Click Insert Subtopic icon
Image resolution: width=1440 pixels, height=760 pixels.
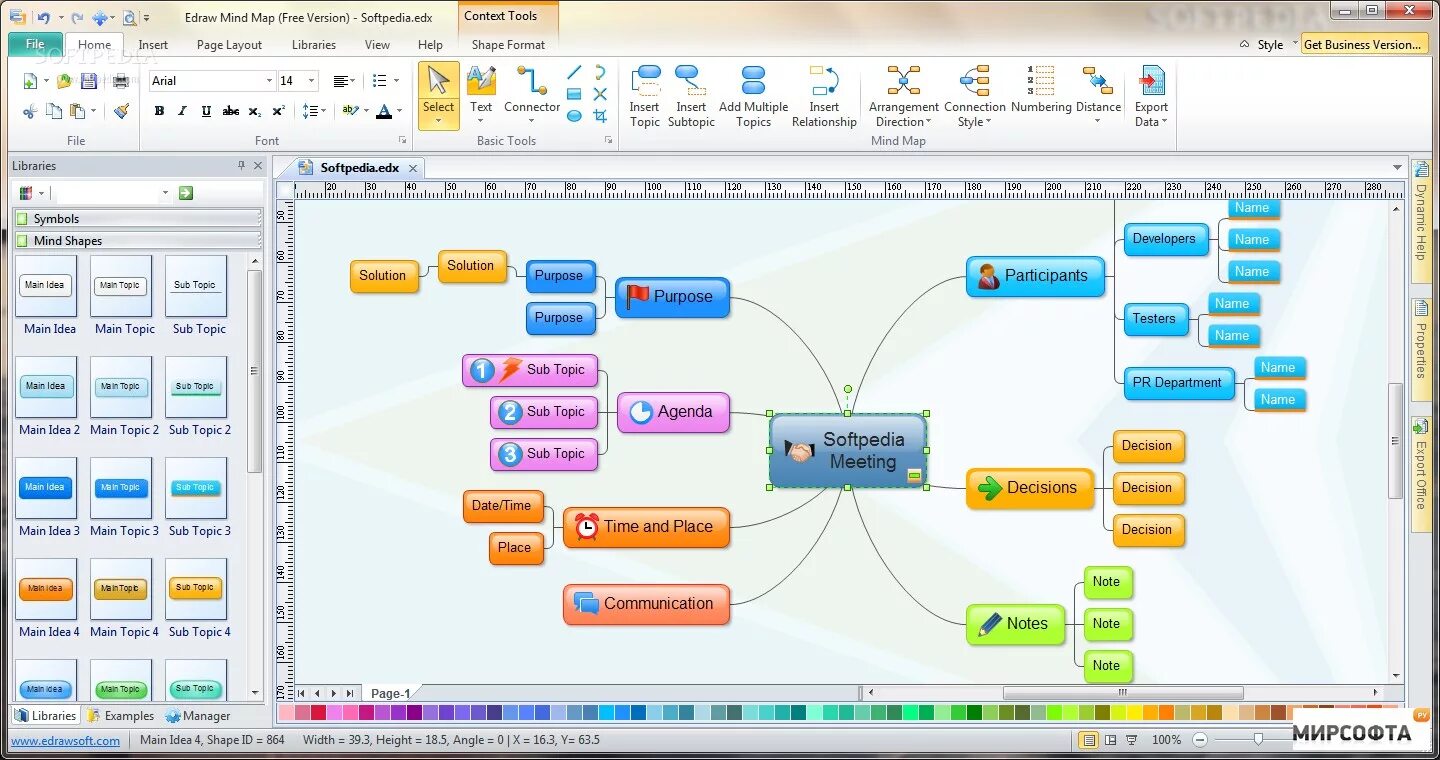click(690, 81)
